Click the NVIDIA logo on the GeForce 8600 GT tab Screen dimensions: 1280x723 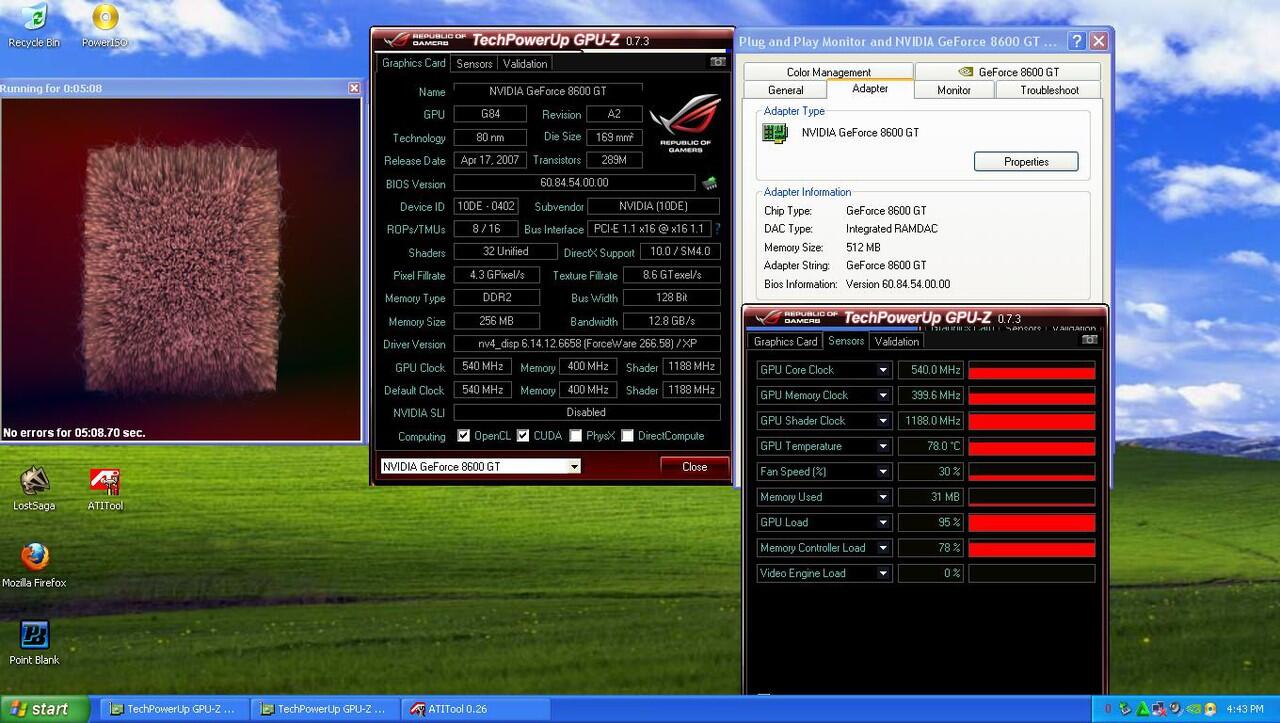click(x=966, y=72)
